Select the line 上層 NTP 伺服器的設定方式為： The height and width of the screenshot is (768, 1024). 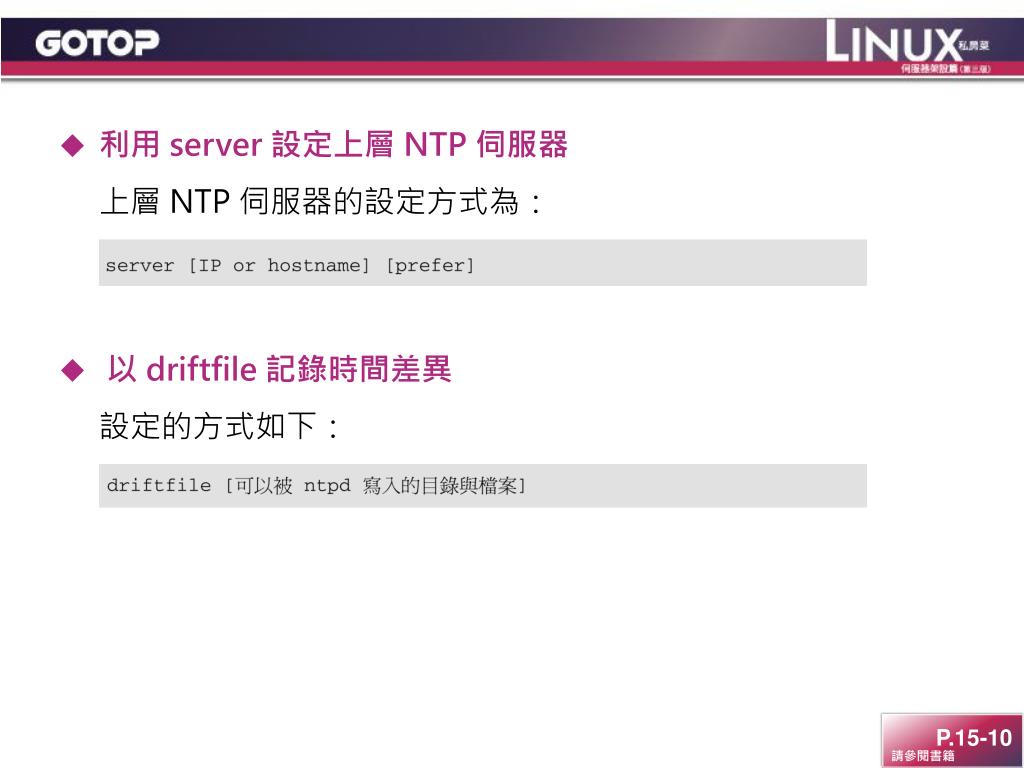[321, 201]
